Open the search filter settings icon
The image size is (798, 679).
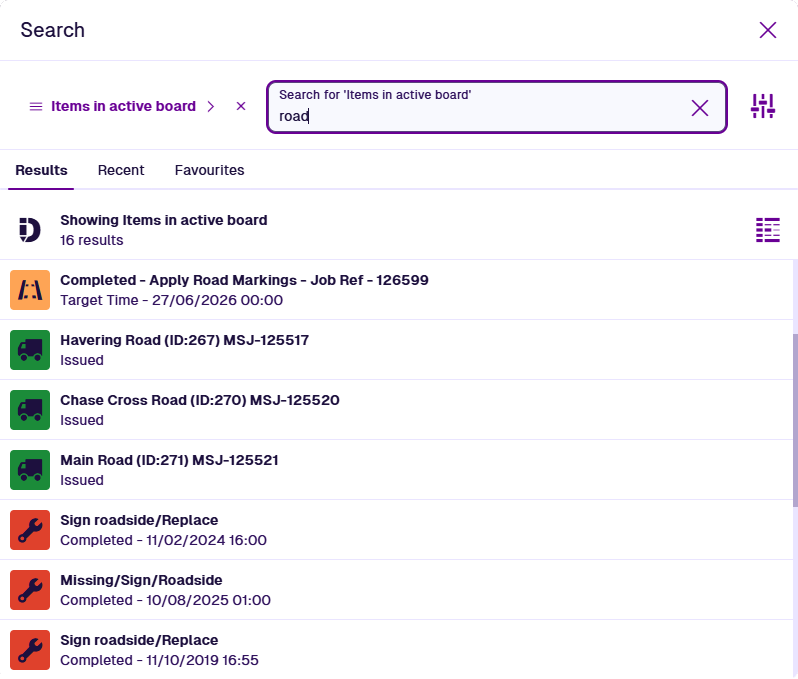coord(763,106)
